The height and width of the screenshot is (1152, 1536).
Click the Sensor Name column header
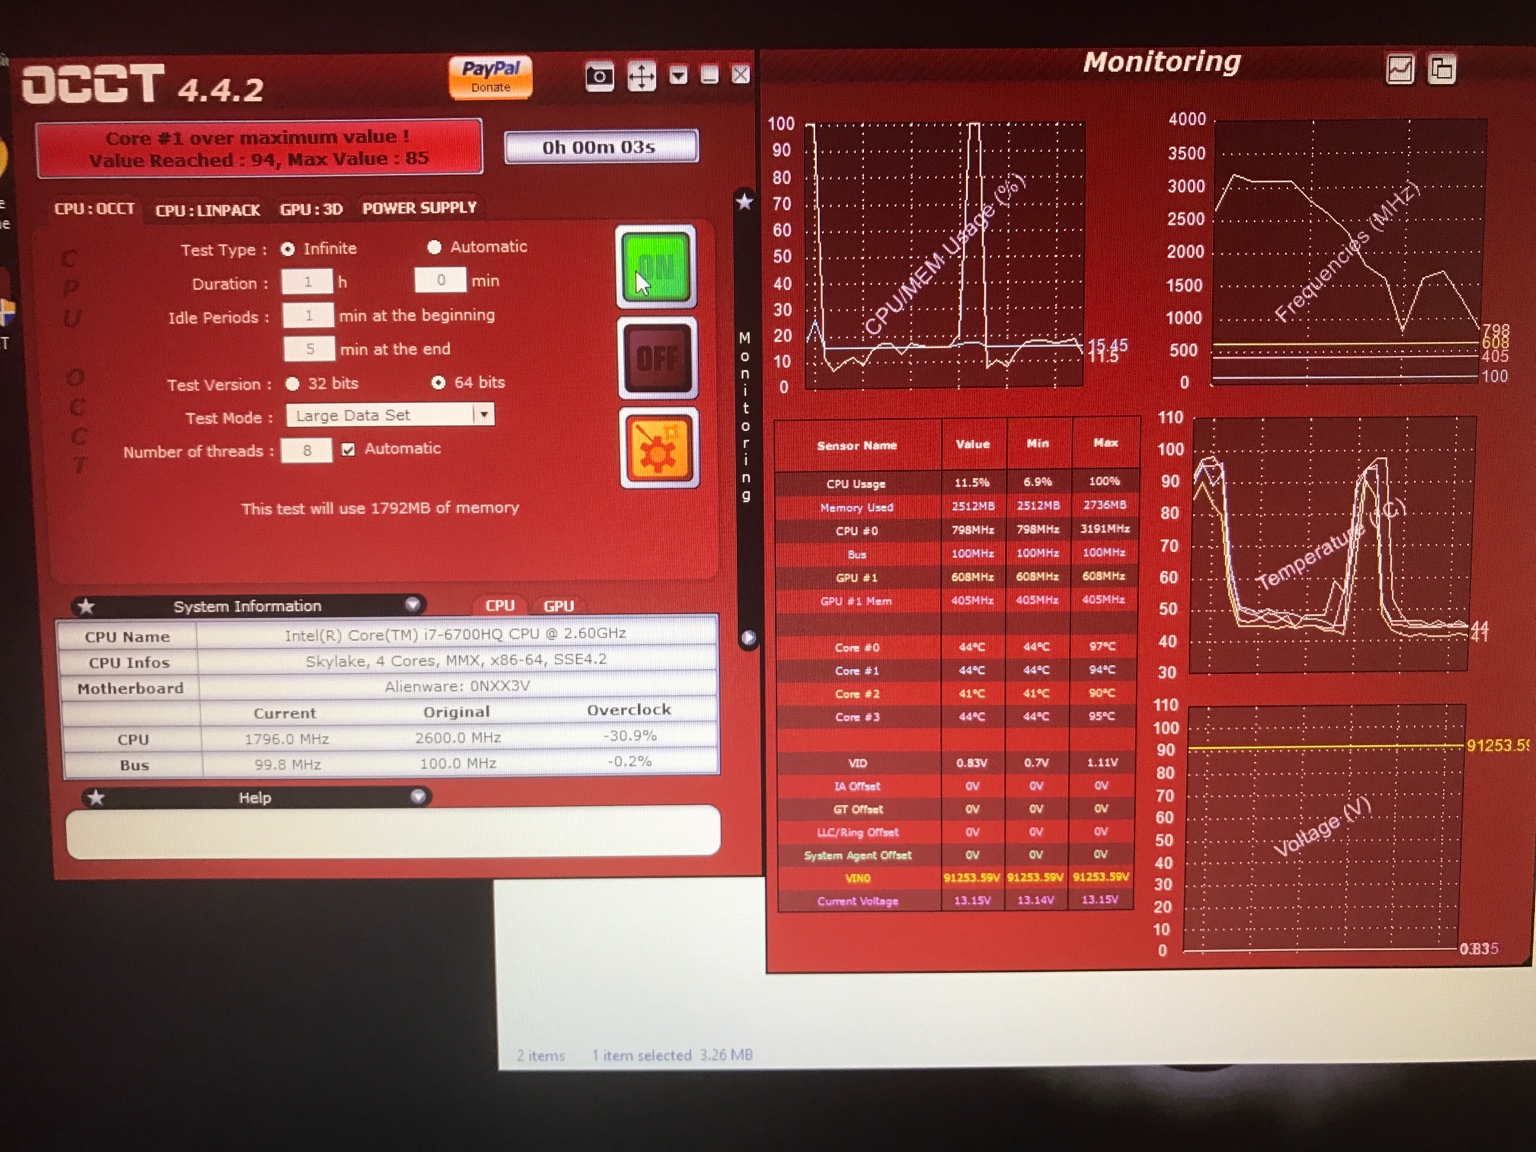(x=857, y=445)
